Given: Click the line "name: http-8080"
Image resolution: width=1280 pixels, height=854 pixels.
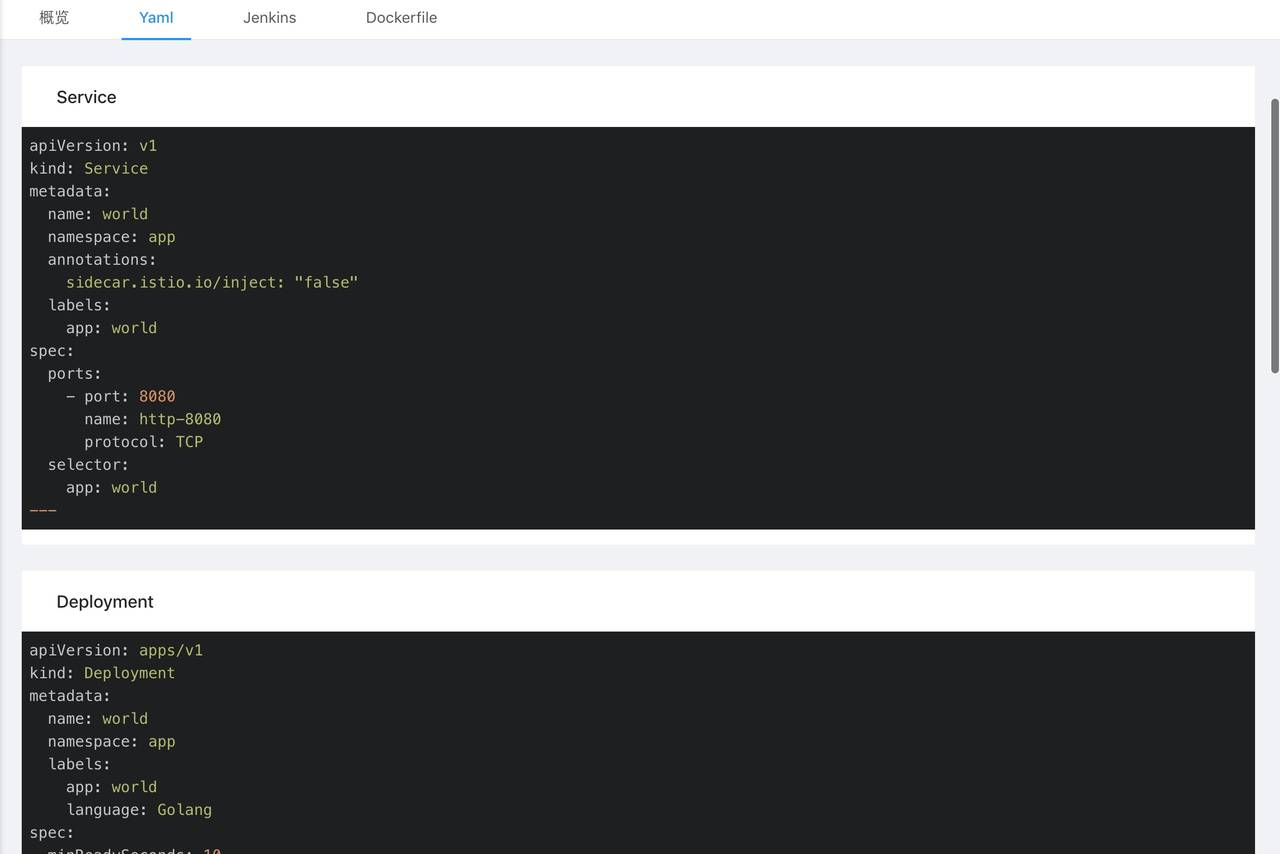Looking at the screenshot, I should [153, 420].
